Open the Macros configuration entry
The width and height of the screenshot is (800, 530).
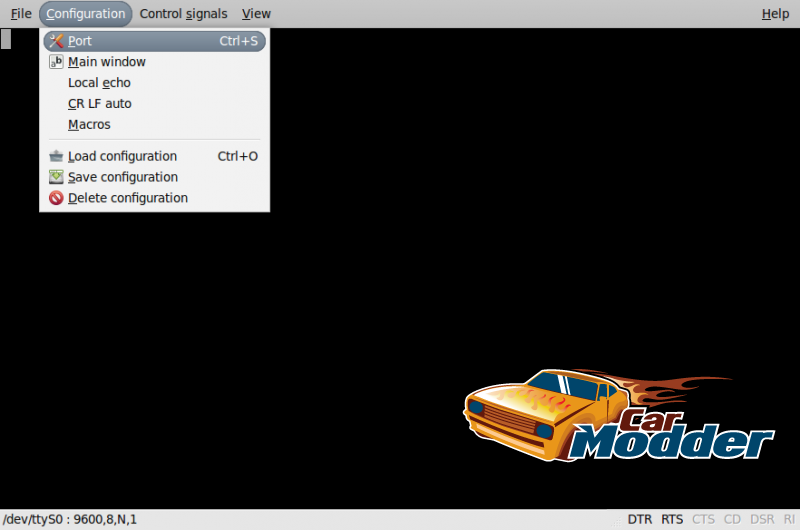155,124
